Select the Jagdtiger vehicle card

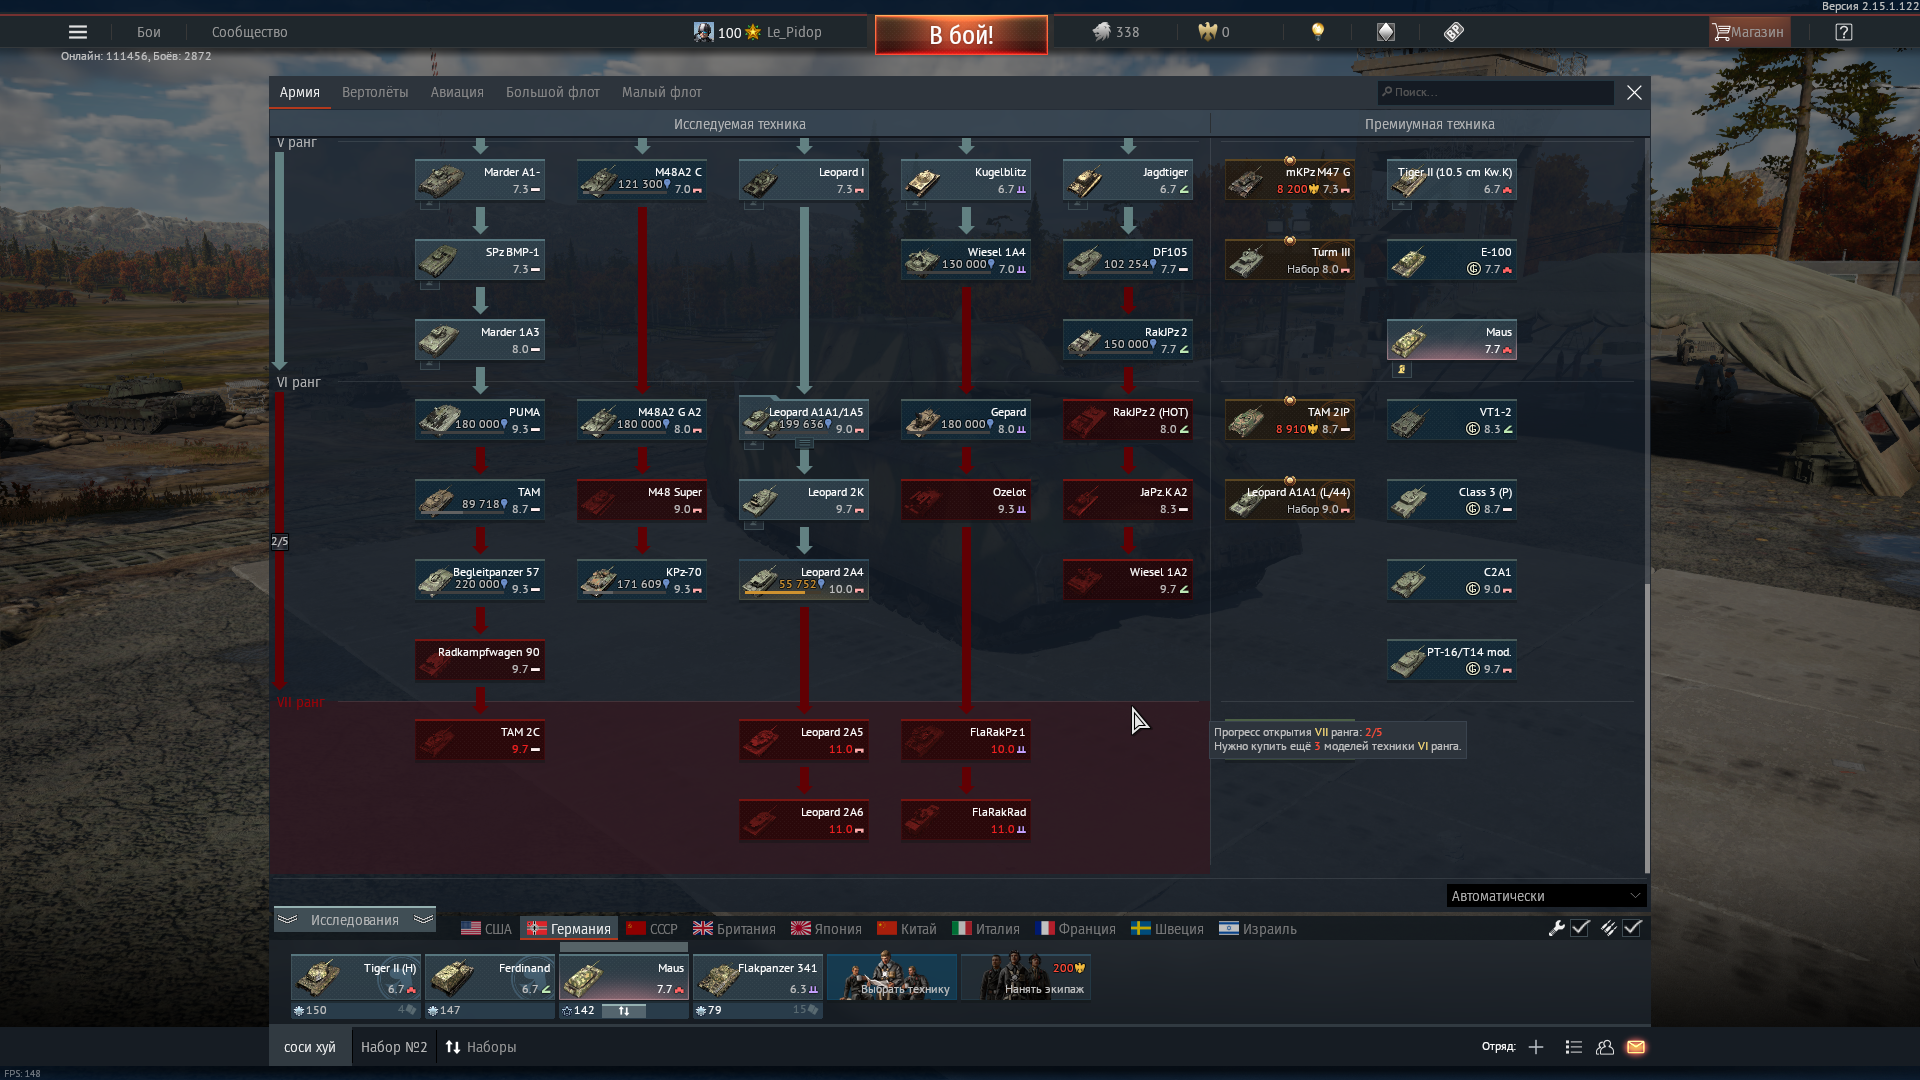(1128, 180)
